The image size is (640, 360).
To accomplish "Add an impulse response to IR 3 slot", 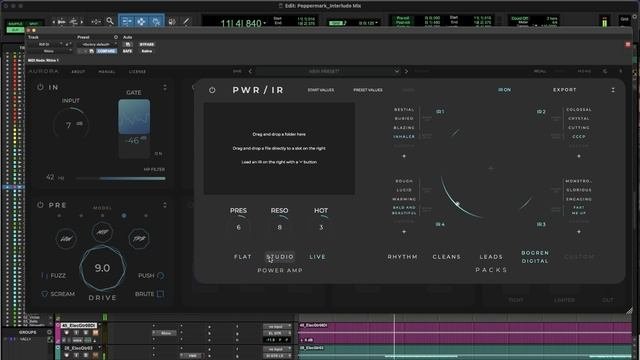I will pos(579,231).
